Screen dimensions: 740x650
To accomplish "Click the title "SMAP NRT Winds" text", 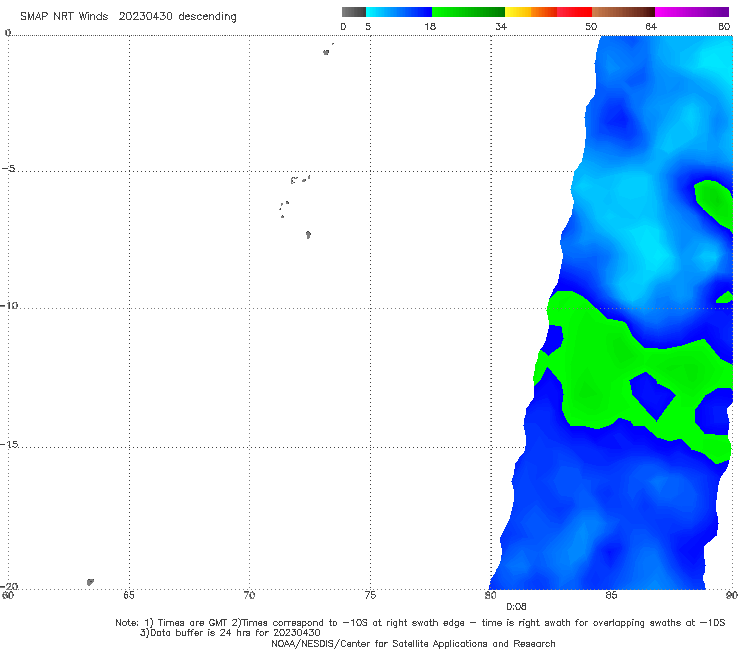I will pos(64,17).
